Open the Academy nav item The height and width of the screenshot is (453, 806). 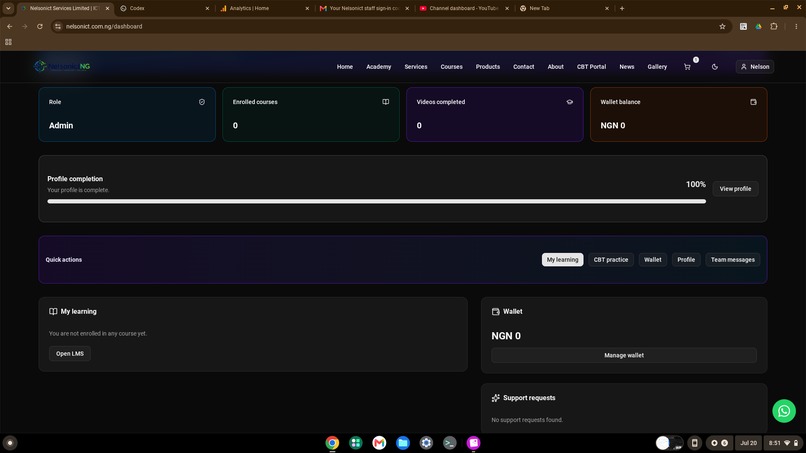378,67
